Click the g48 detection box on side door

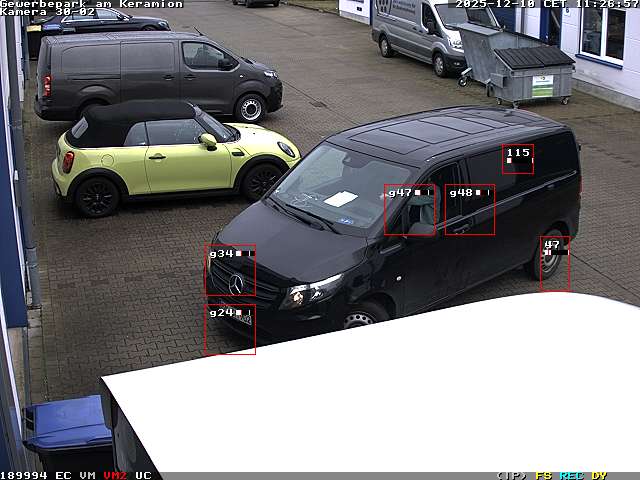[x=470, y=210]
